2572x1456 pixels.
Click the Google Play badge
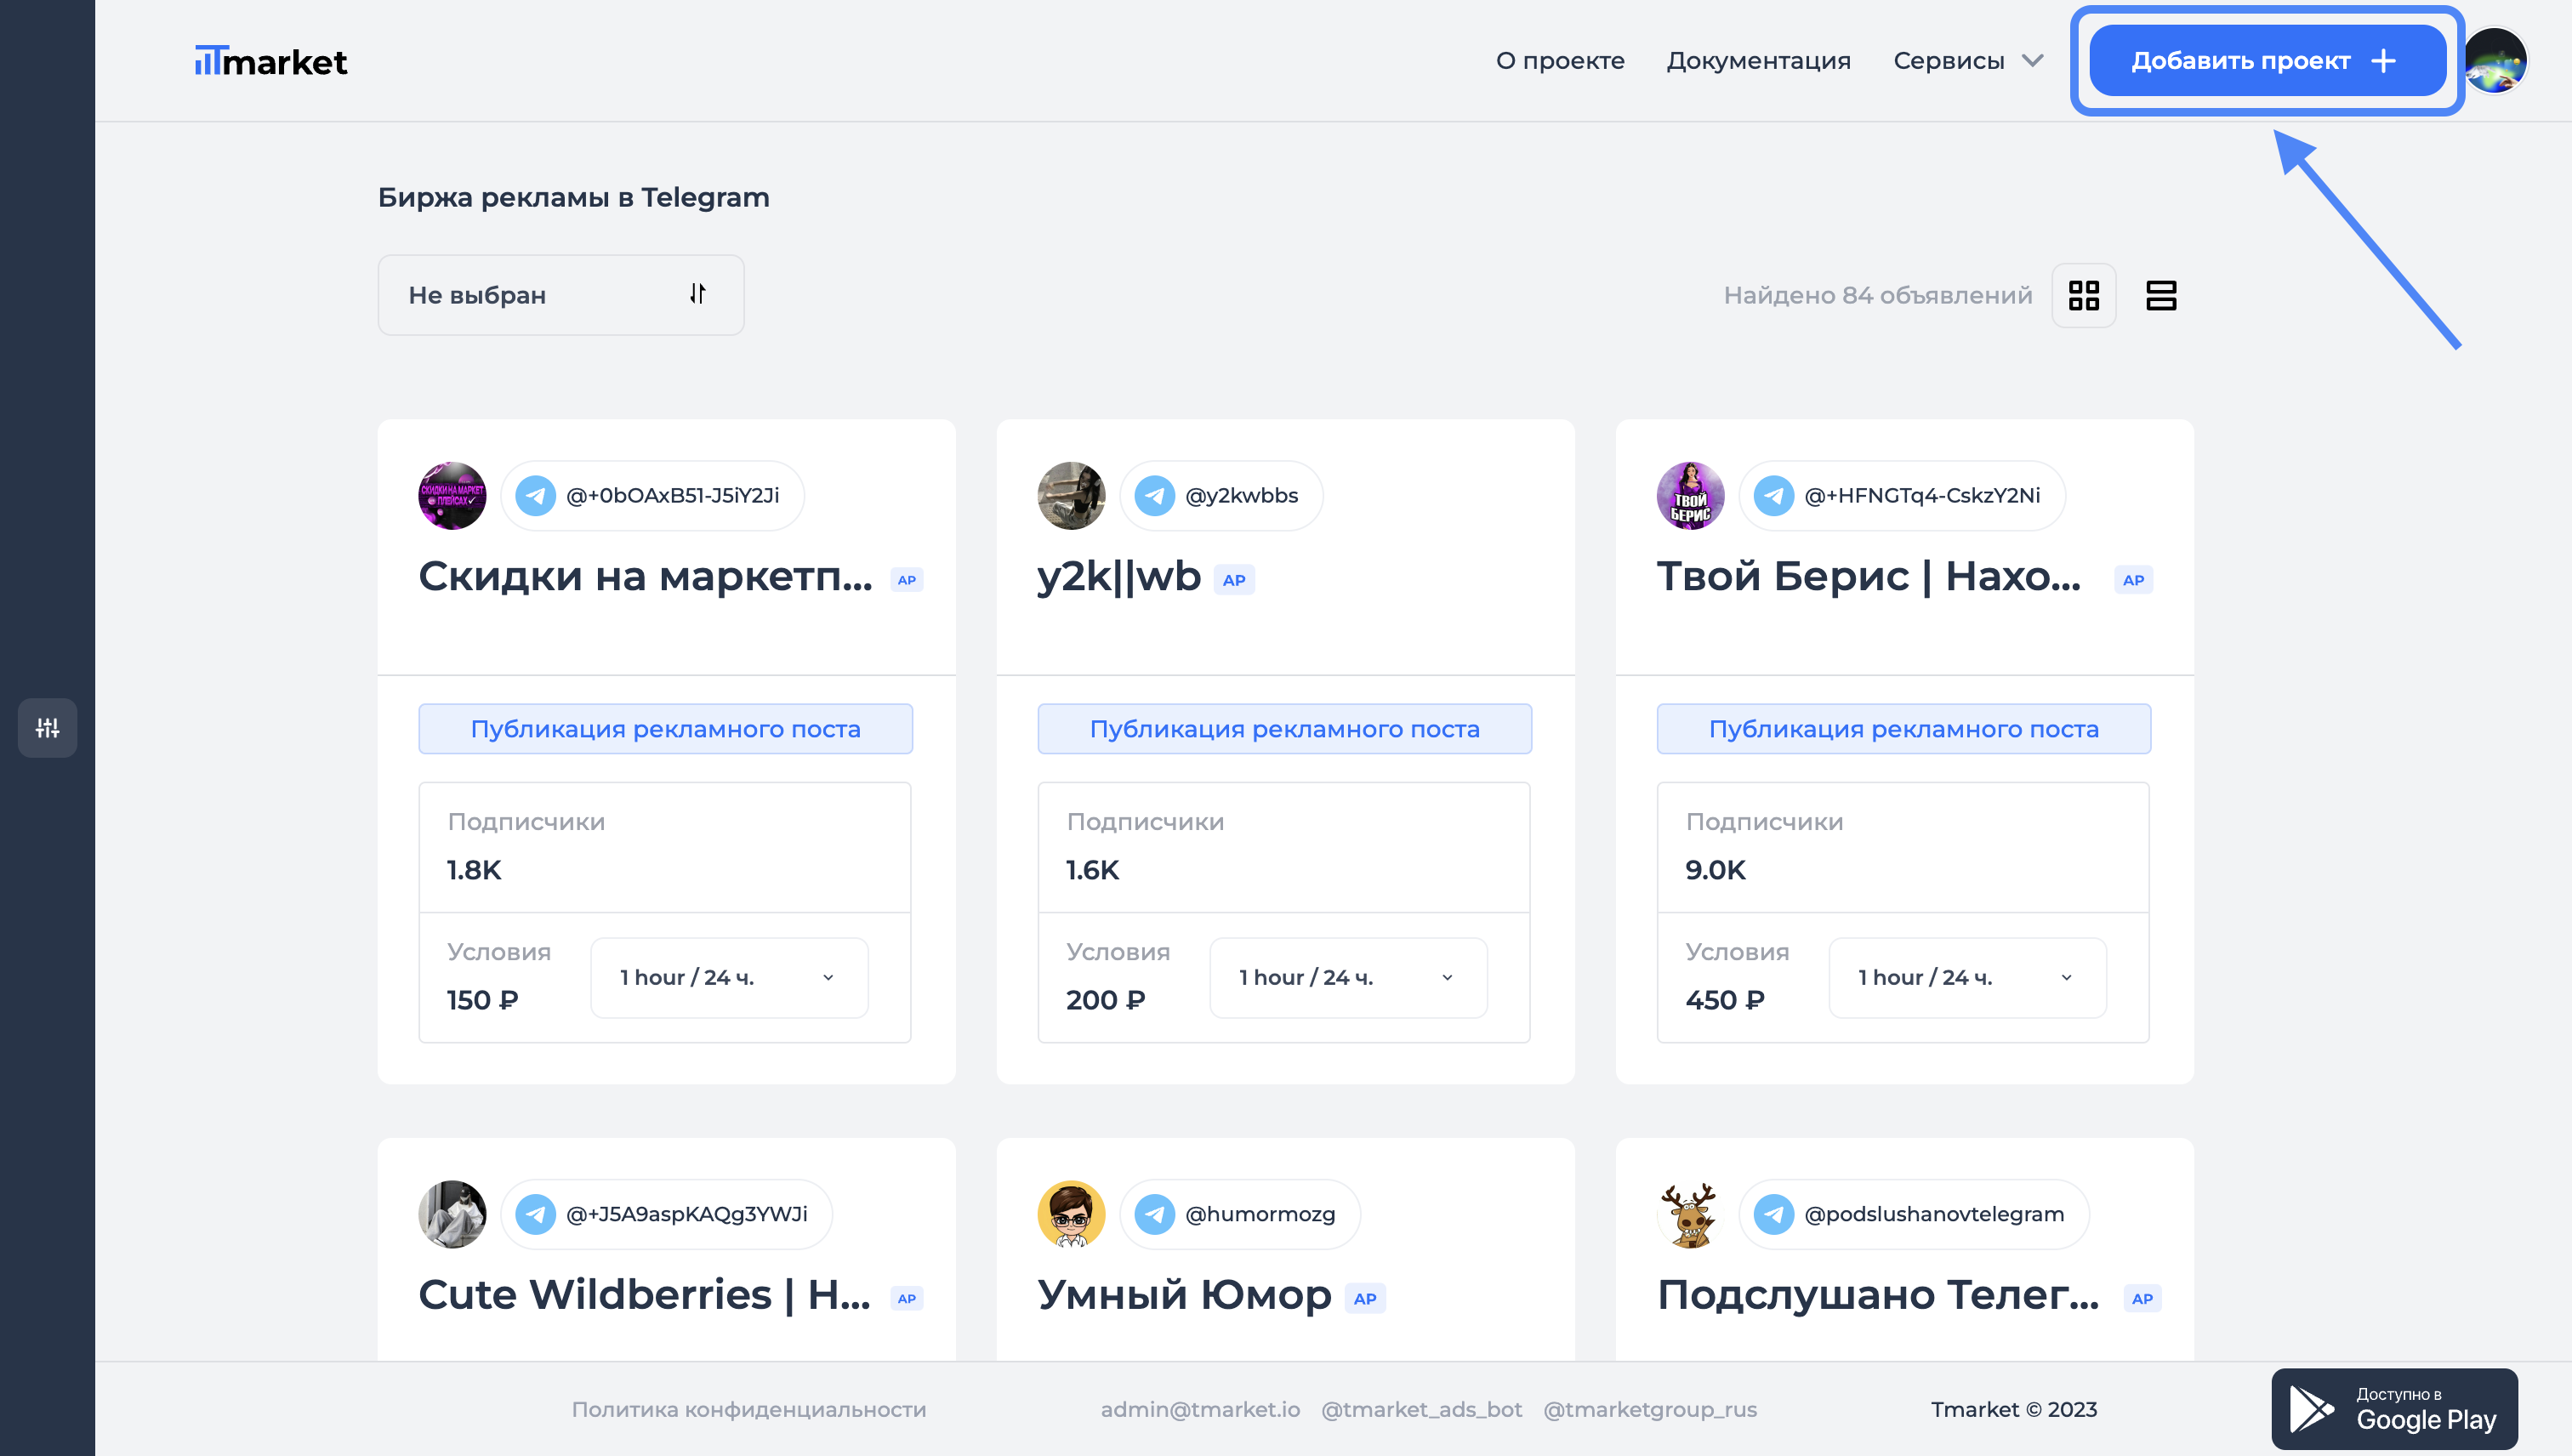pos(2394,1409)
